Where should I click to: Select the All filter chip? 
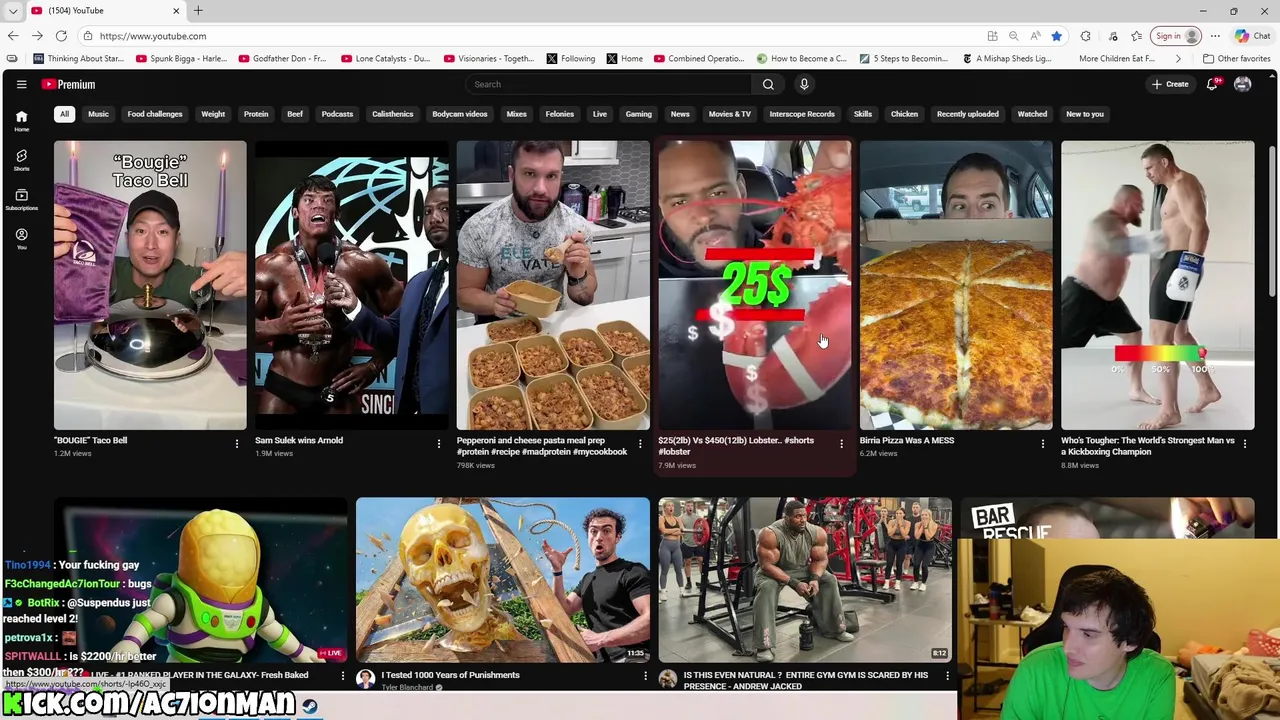64,114
